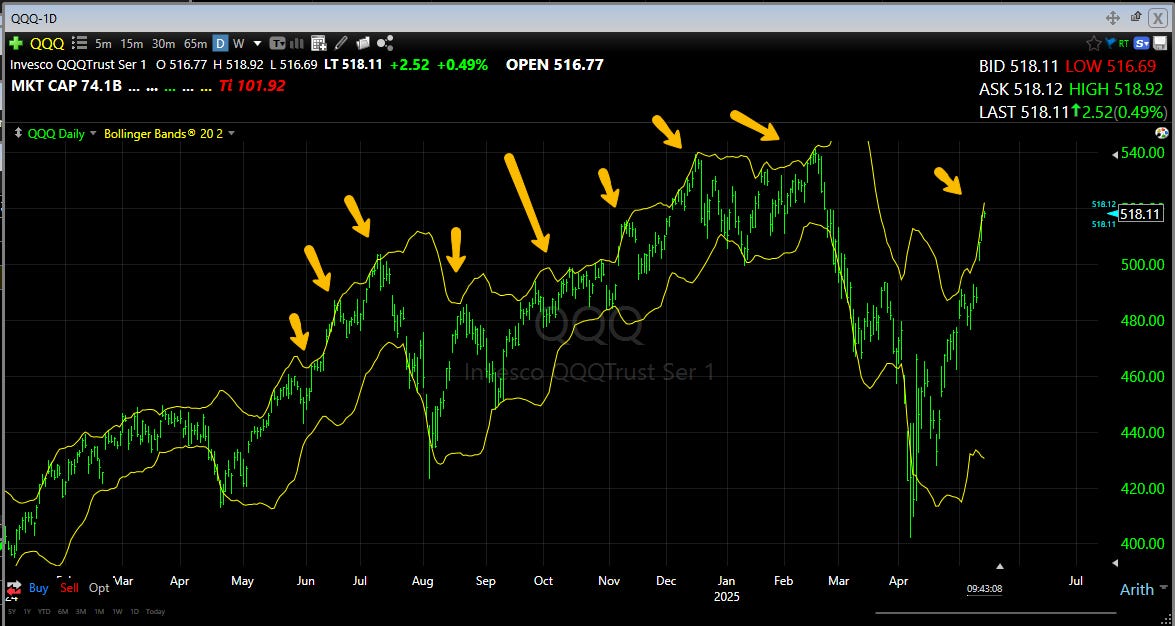Open the chart templates folder icon
Screen dimensions: 1175x626
click(x=364, y=43)
